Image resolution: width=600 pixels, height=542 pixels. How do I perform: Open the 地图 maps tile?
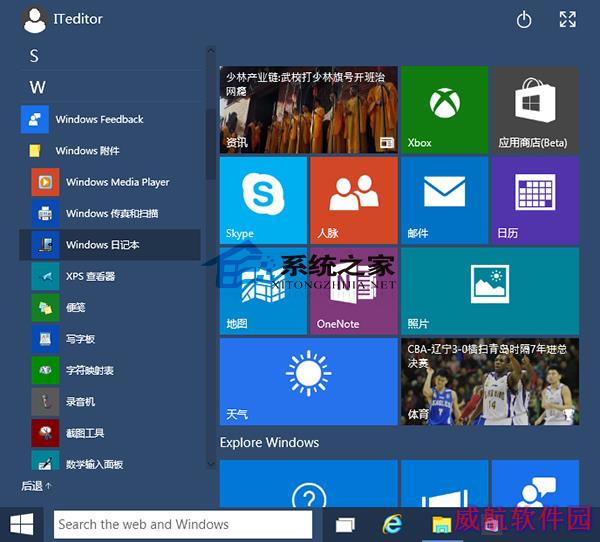point(263,291)
